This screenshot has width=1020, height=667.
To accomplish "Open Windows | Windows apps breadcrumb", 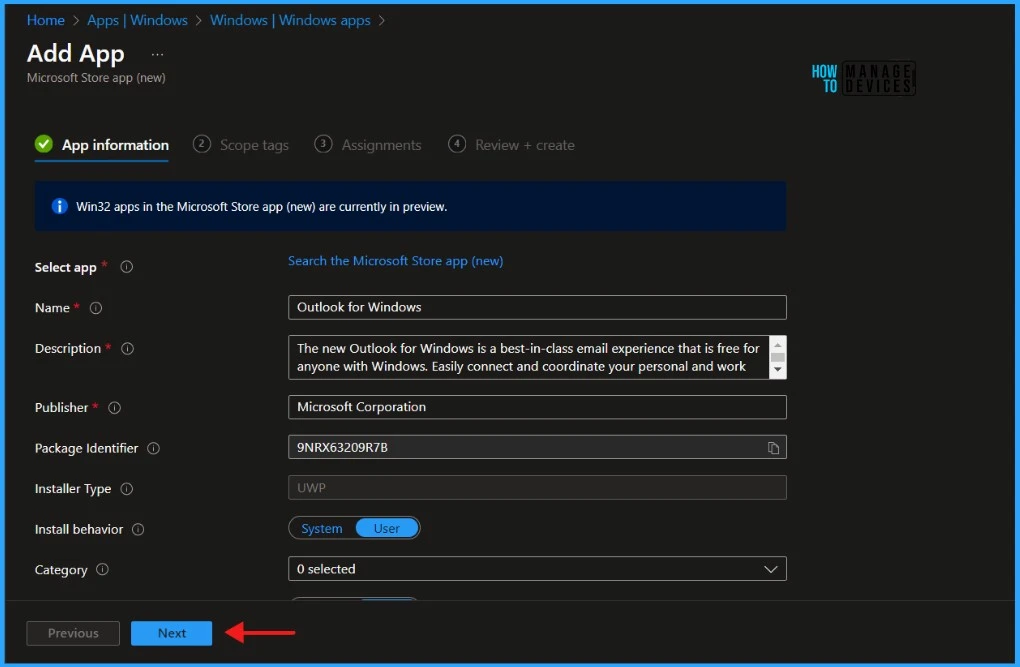I will tap(290, 20).
